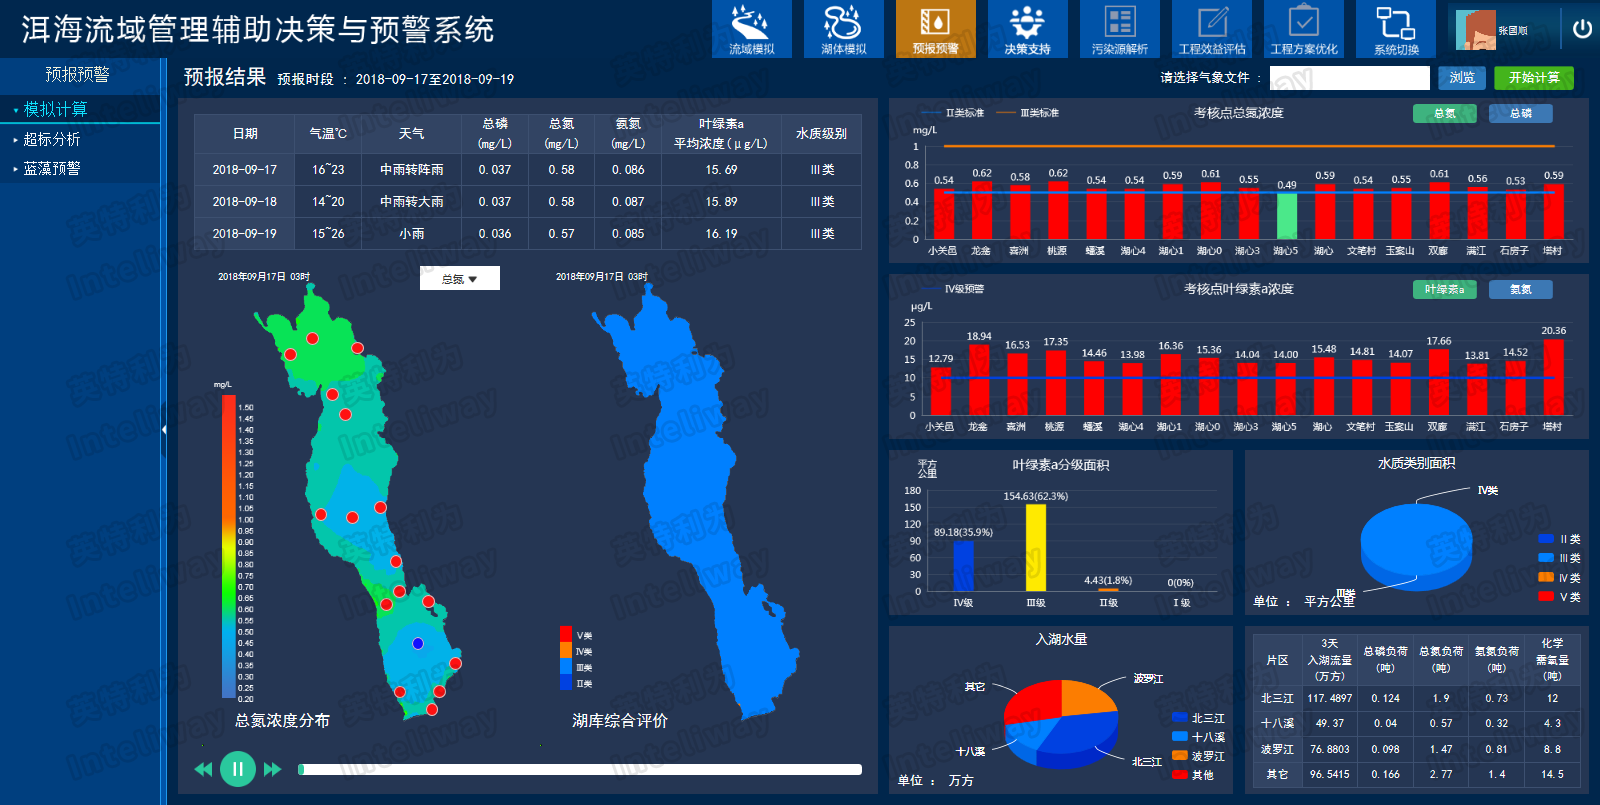
Task: Open the 总氮 map parameter dropdown
Action: point(459,279)
